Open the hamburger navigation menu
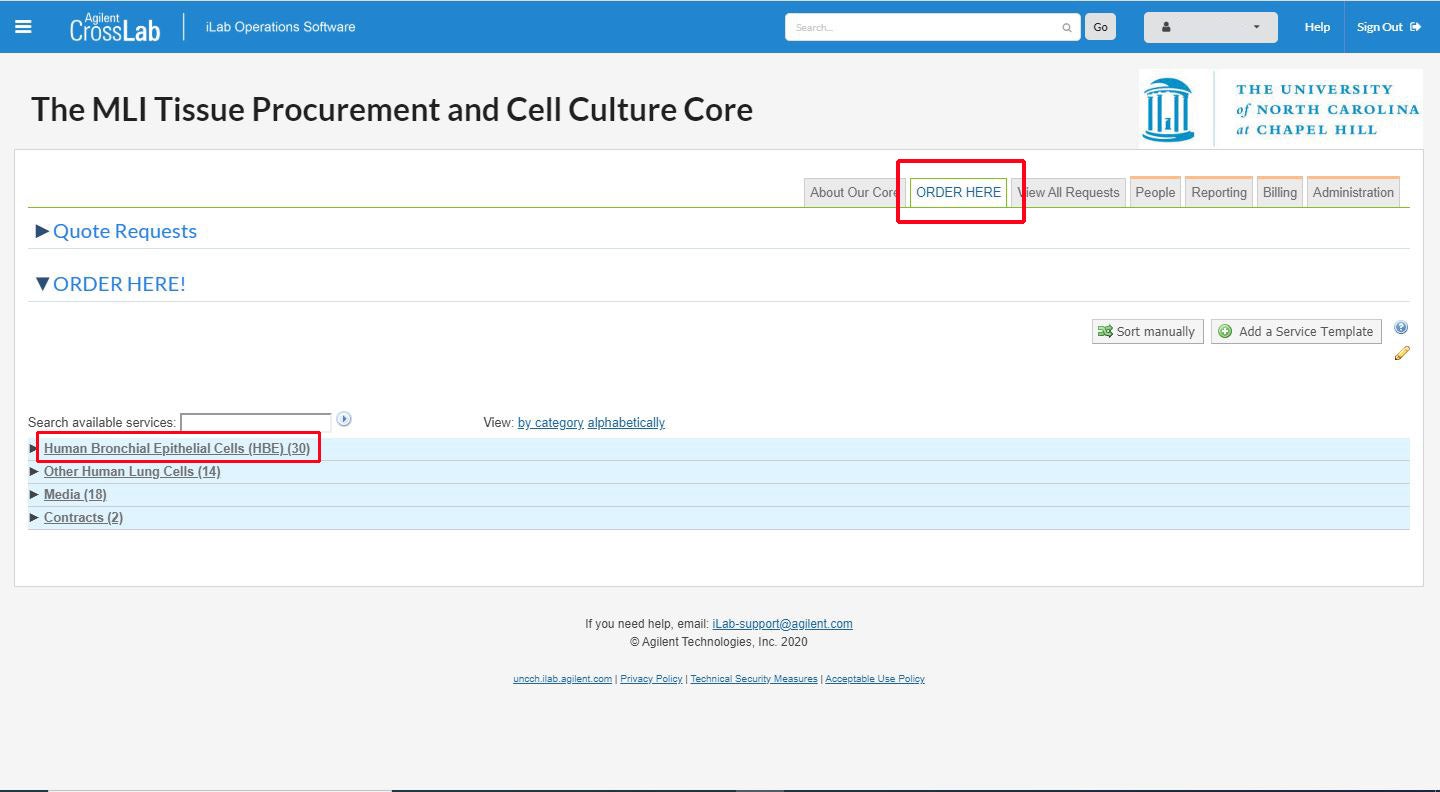1440x792 pixels. [23, 27]
